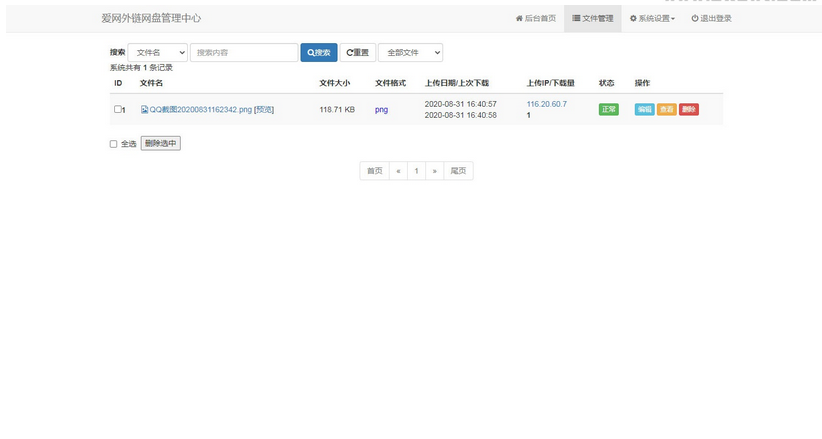Viewport: 822px width, 439px height.
Task: Open the 文件名 search type dropdown
Action: pyautogui.click(x=158, y=52)
